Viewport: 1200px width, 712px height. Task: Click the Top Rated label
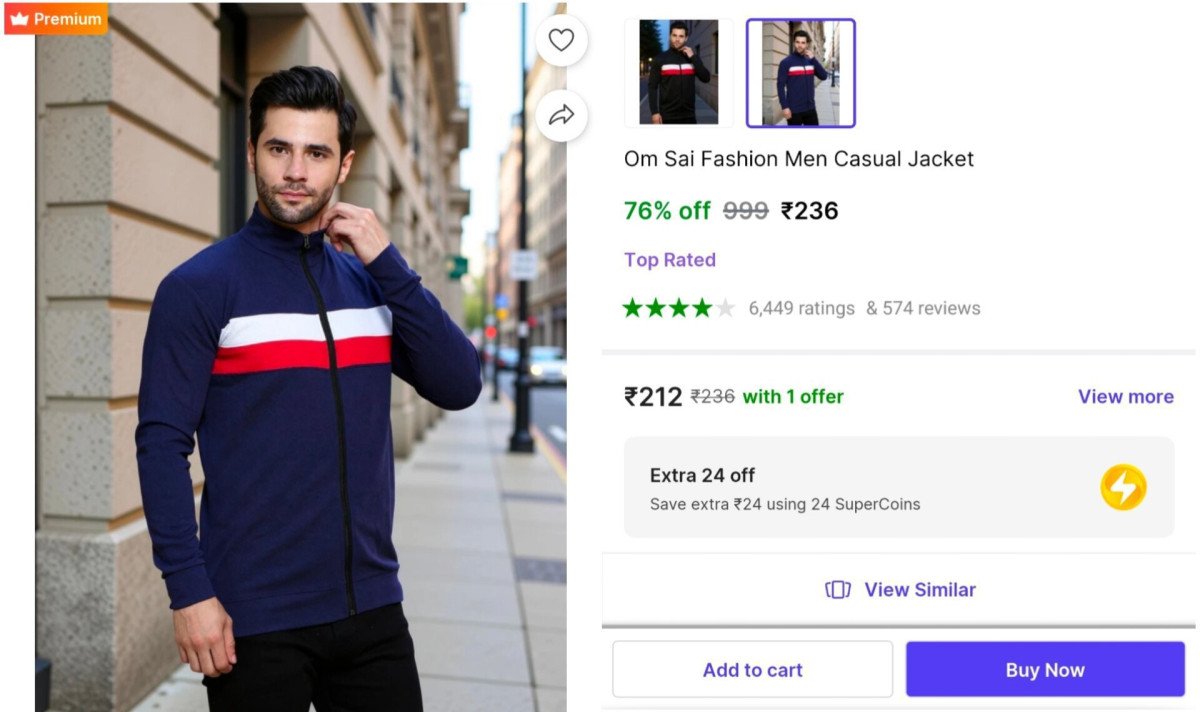coord(669,260)
